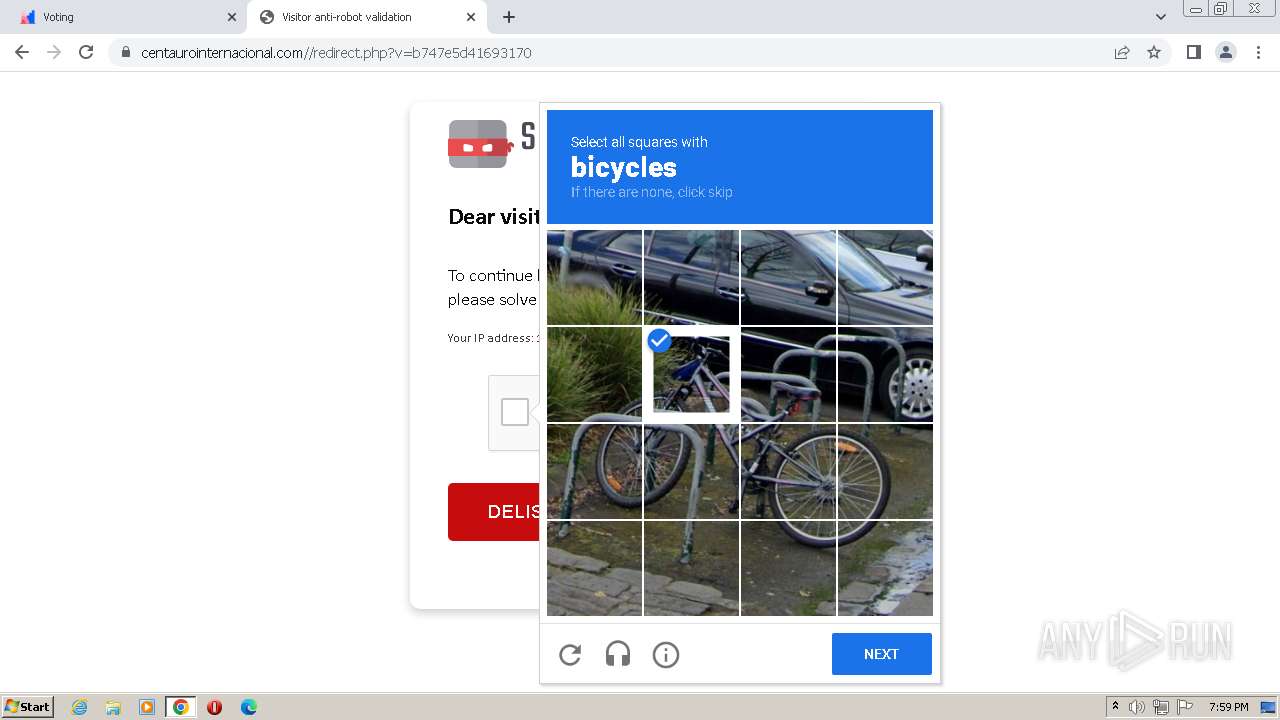The width and height of the screenshot is (1280, 720).
Task: Go forward to next page
Action: (x=54, y=52)
